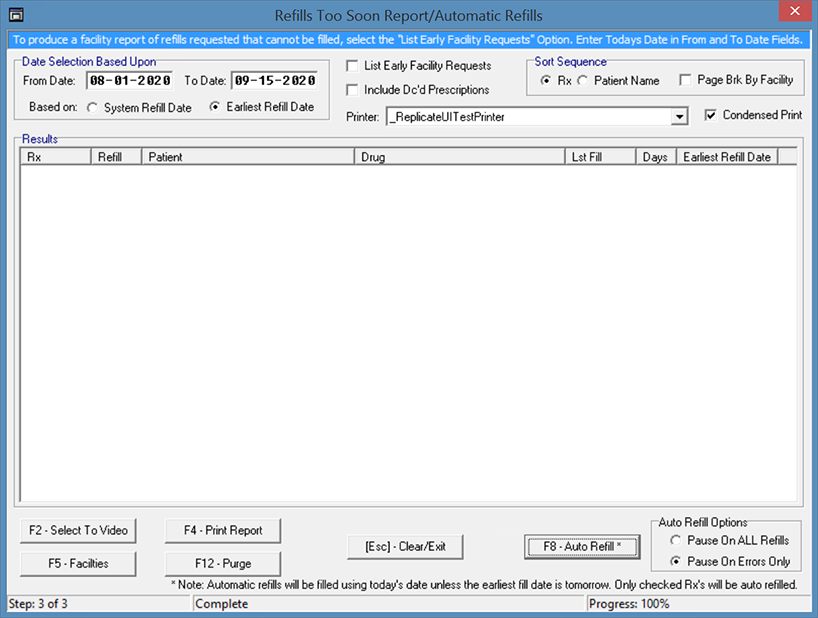Click the F12 - Purge button

(x=223, y=563)
